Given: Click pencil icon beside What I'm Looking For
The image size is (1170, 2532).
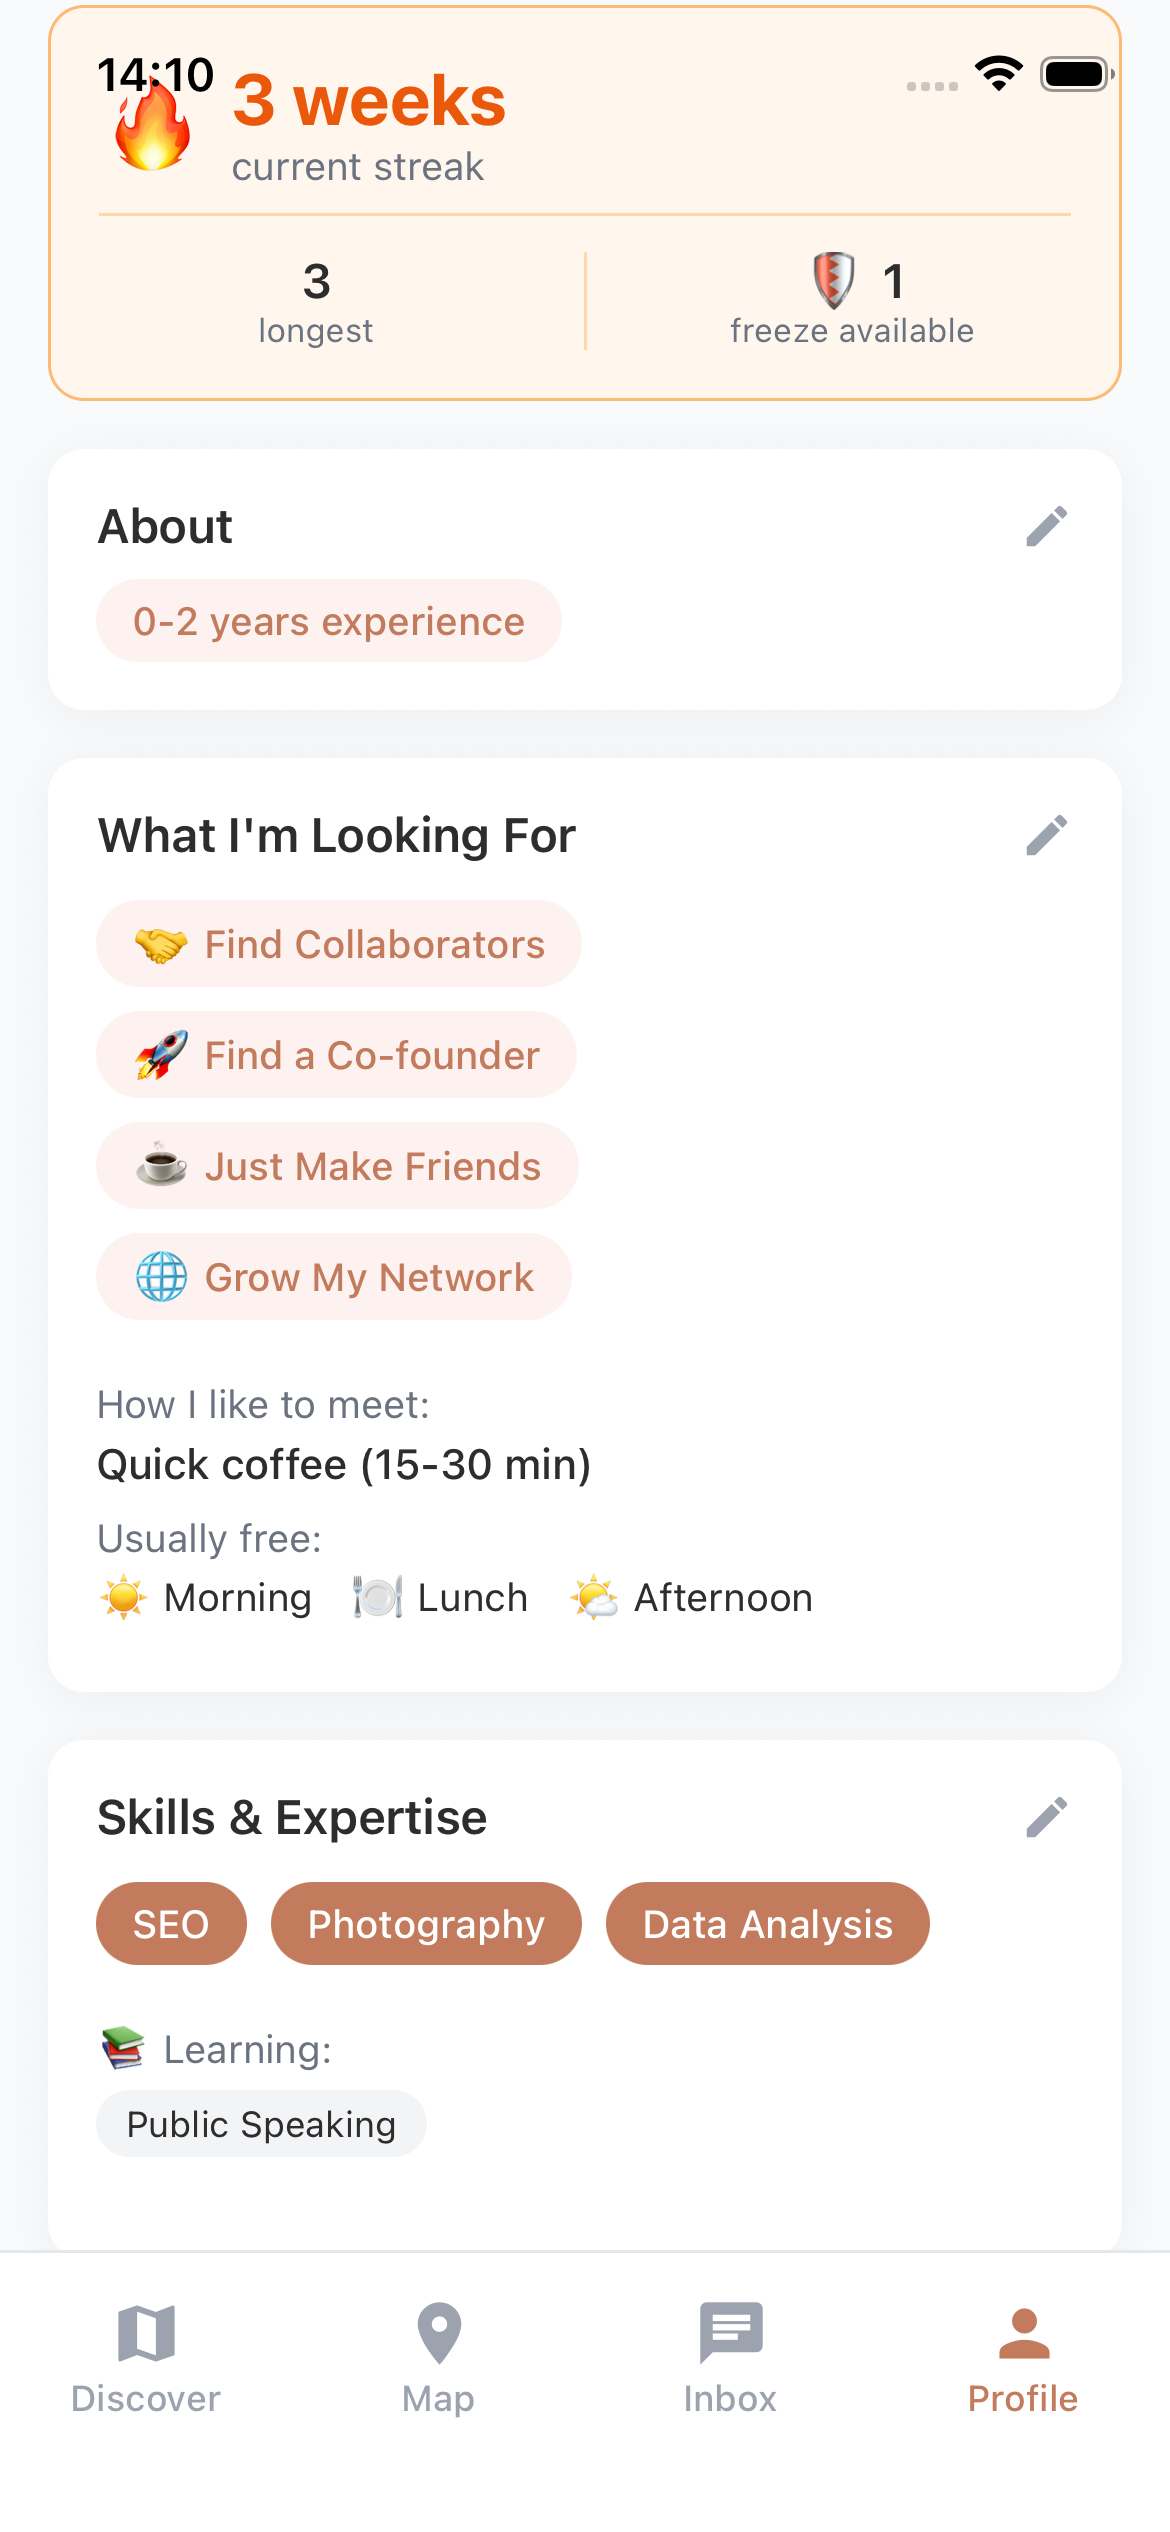Looking at the screenshot, I should [1046, 836].
